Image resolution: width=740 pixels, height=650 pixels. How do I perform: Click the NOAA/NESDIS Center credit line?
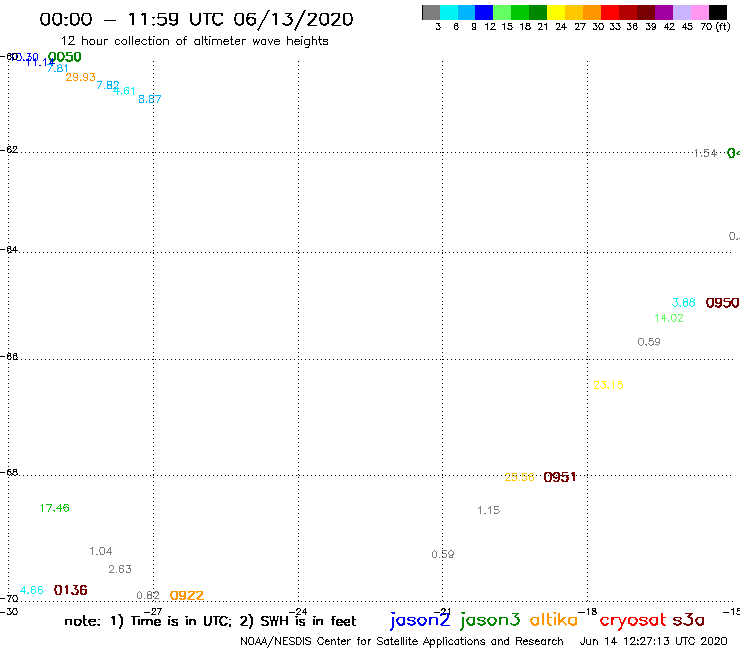point(402,642)
